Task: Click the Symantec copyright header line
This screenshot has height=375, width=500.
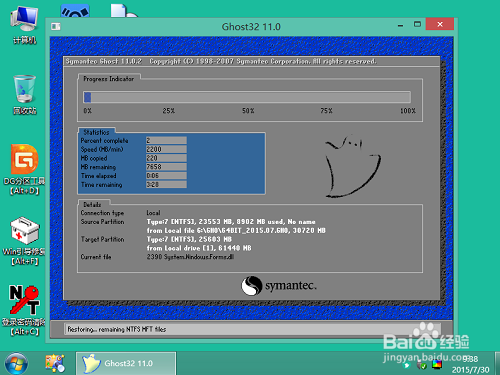Action: (221, 61)
